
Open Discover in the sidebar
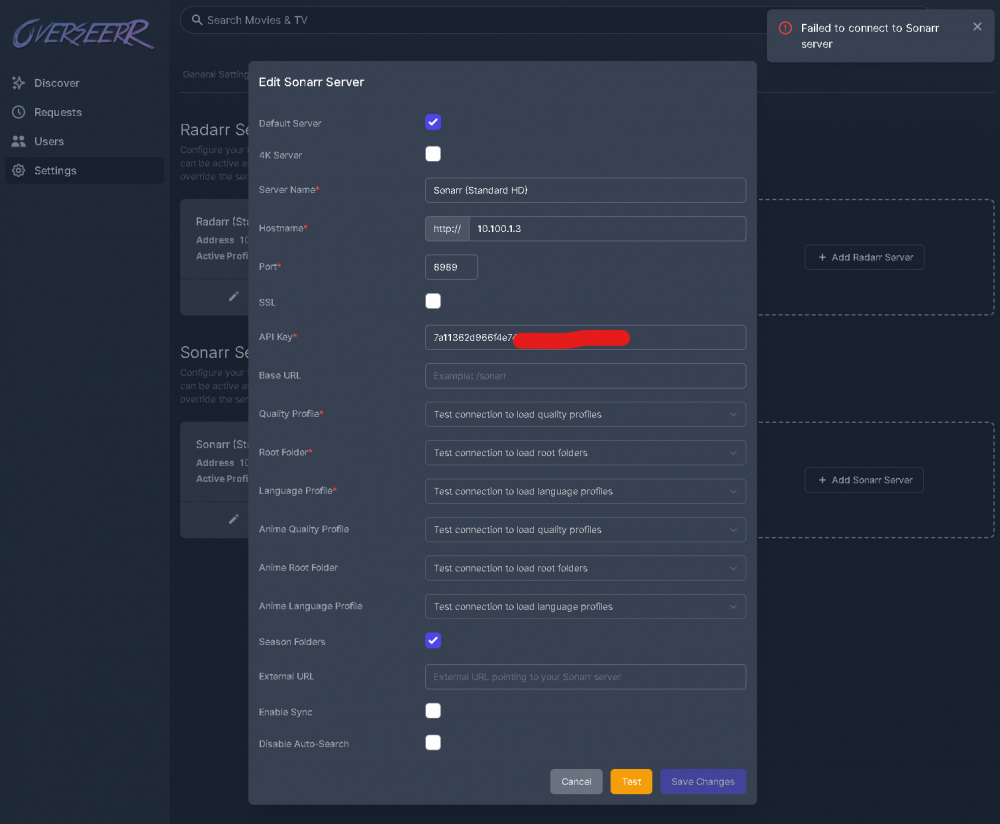click(x=84, y=83)
